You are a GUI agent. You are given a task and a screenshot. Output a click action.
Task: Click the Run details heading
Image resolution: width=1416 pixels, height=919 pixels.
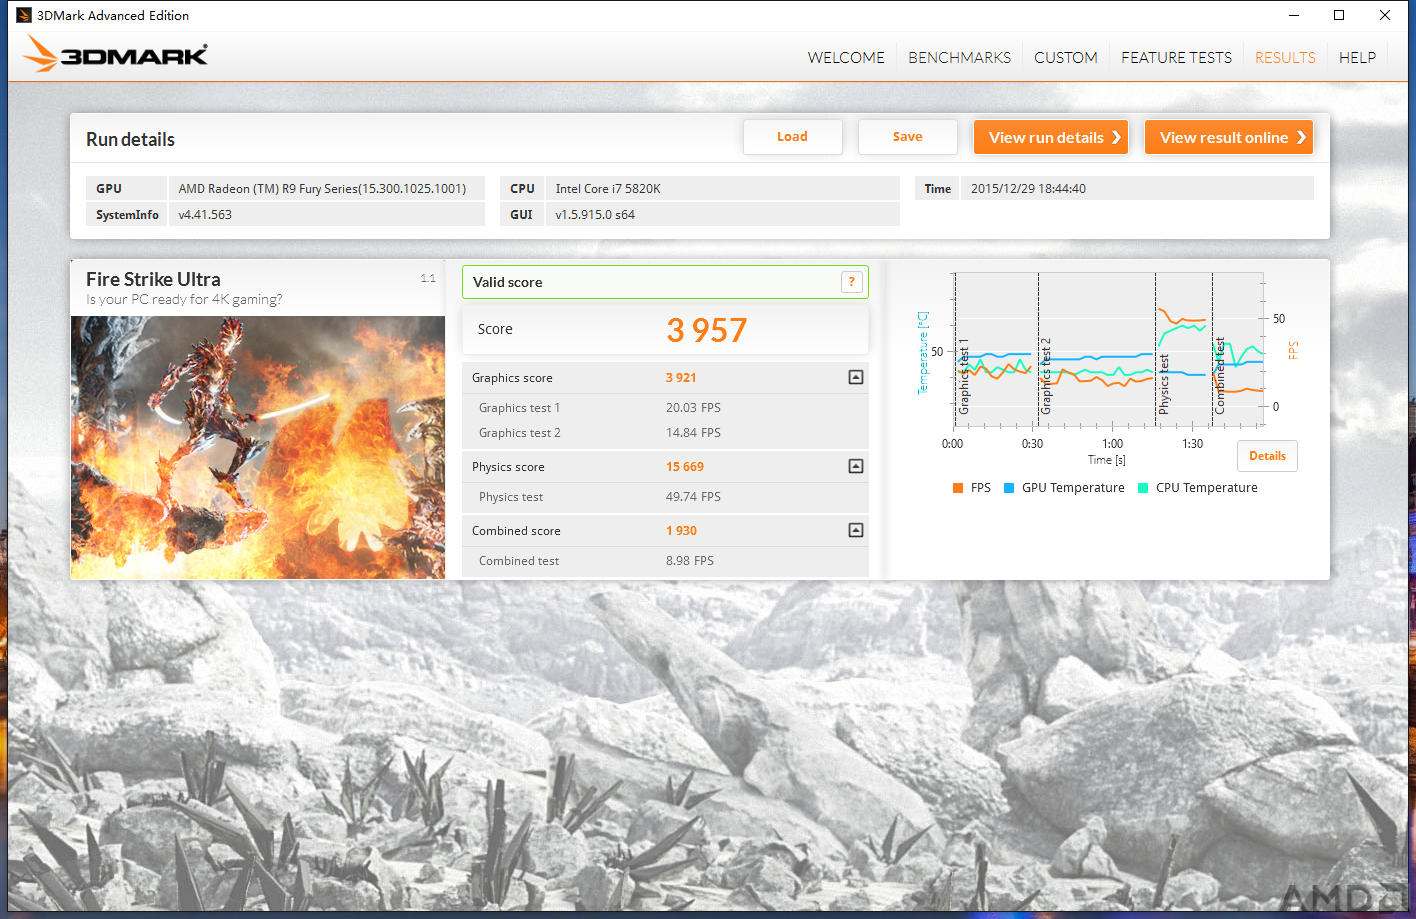click(130, 139)
